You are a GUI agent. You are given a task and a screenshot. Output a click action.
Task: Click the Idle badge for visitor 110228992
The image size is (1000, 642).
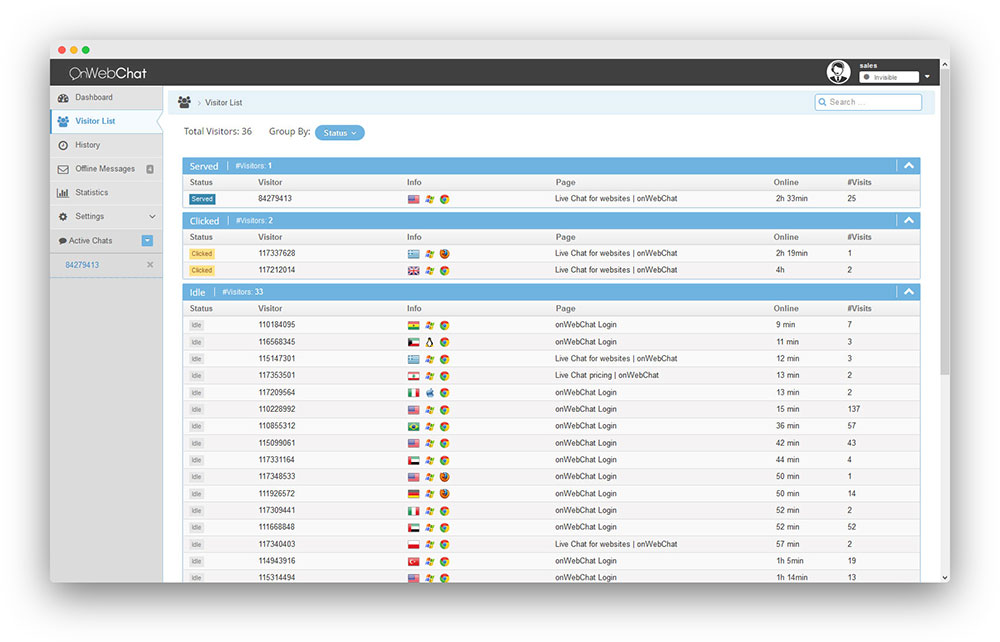196,410
